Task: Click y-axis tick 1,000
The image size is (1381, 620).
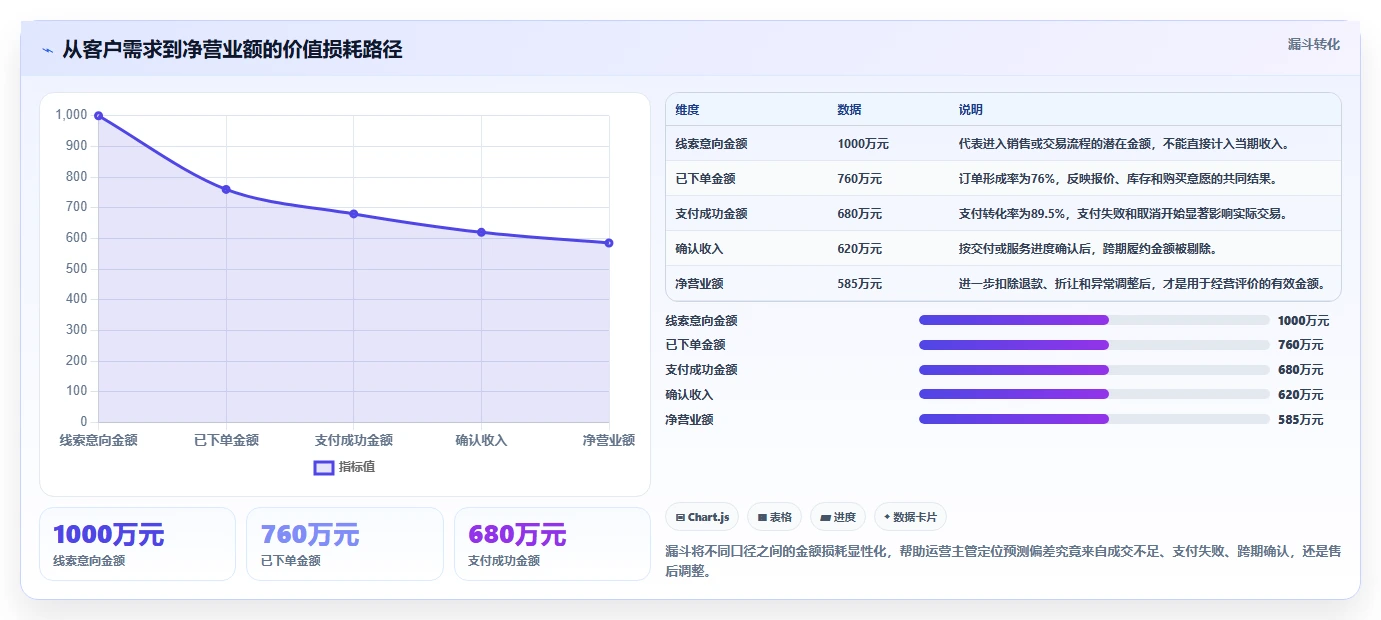Action: point(71,115)
